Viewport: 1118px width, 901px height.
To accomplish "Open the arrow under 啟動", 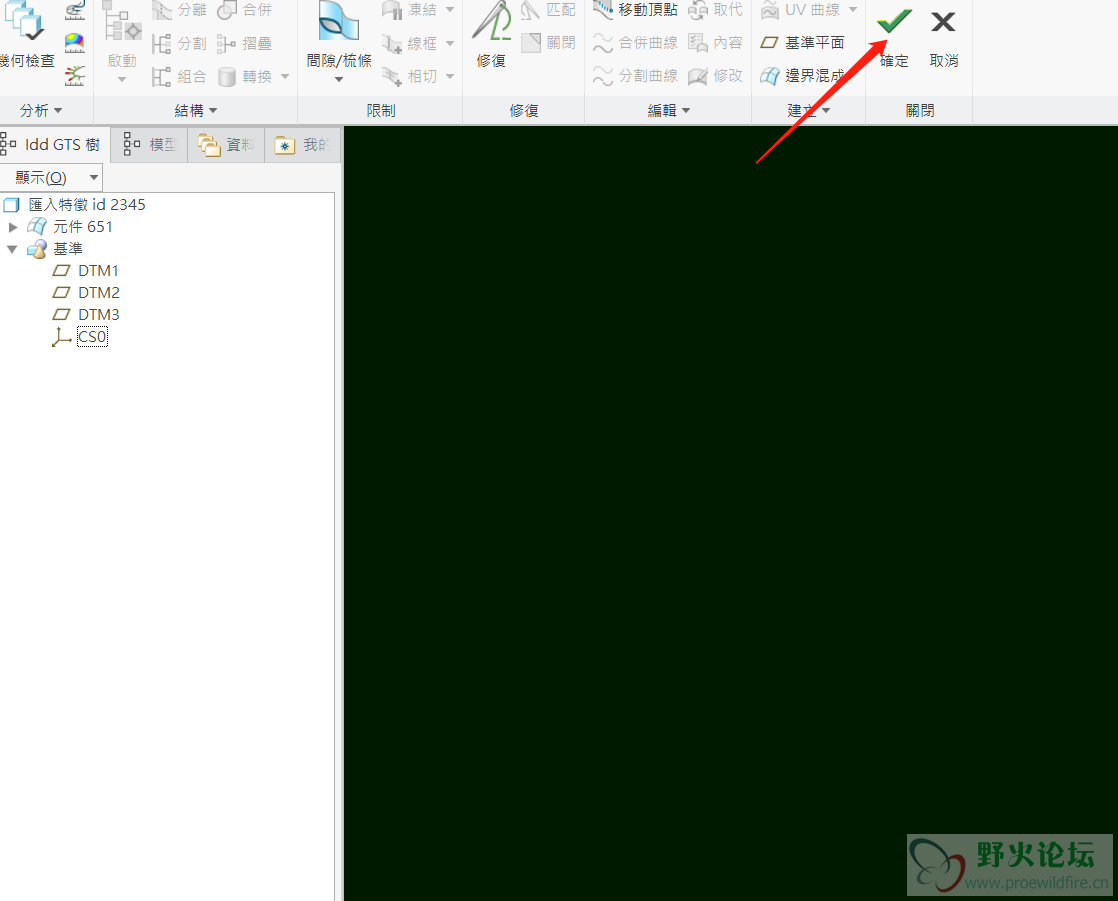I will pos(122,79).
